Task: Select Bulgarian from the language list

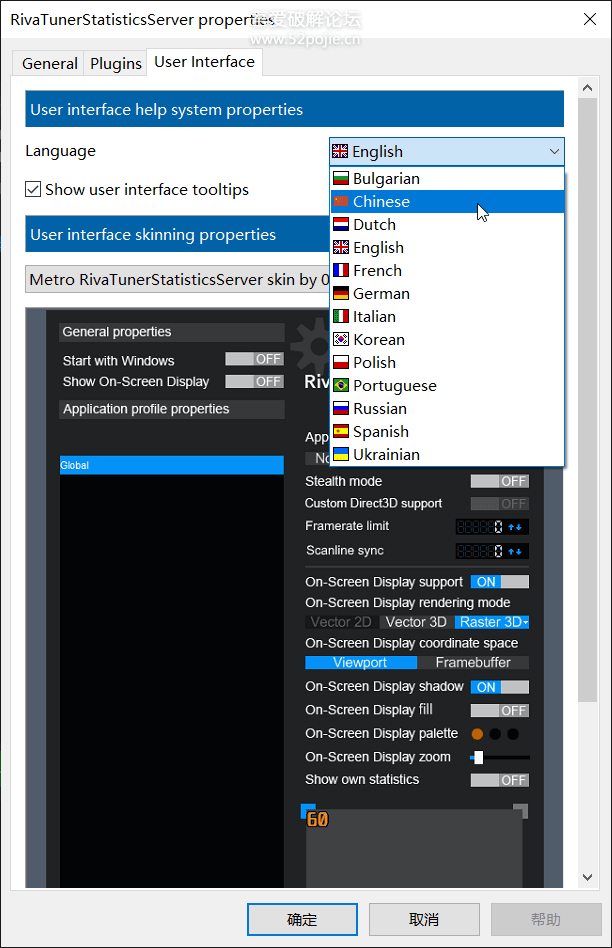Action: pos(448,179)
